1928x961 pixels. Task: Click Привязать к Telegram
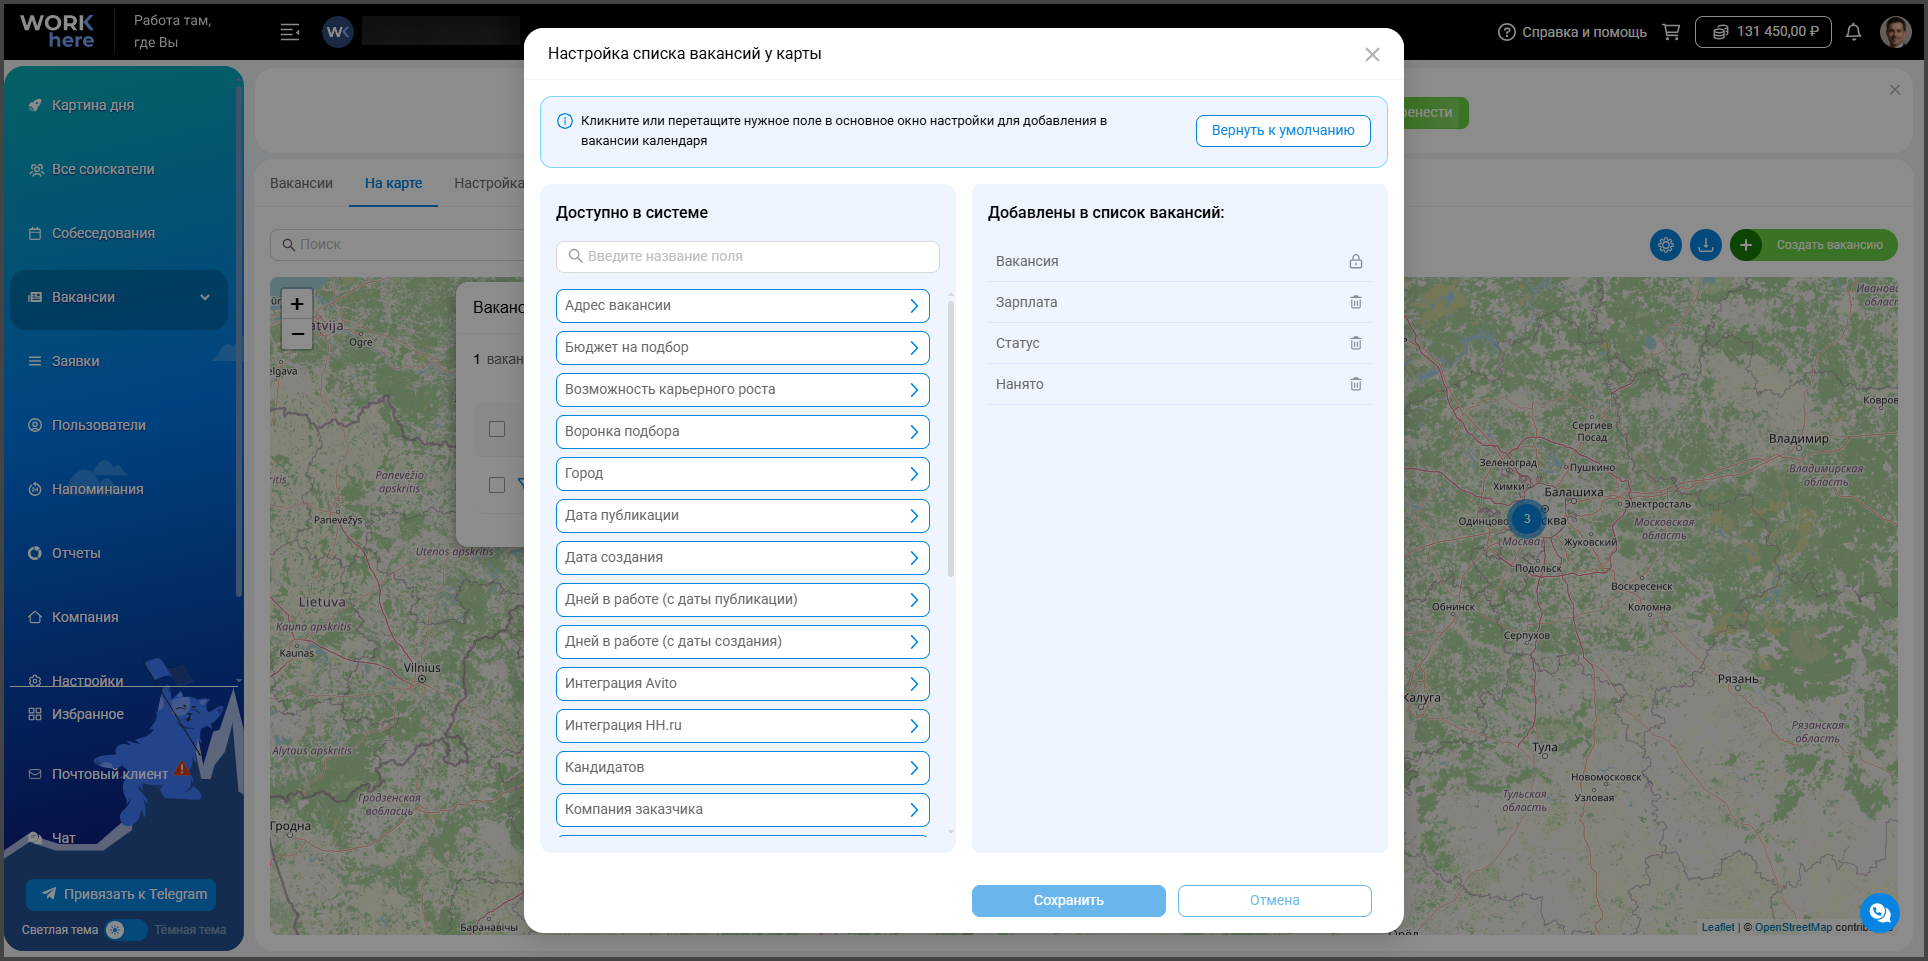pos(121,895)
